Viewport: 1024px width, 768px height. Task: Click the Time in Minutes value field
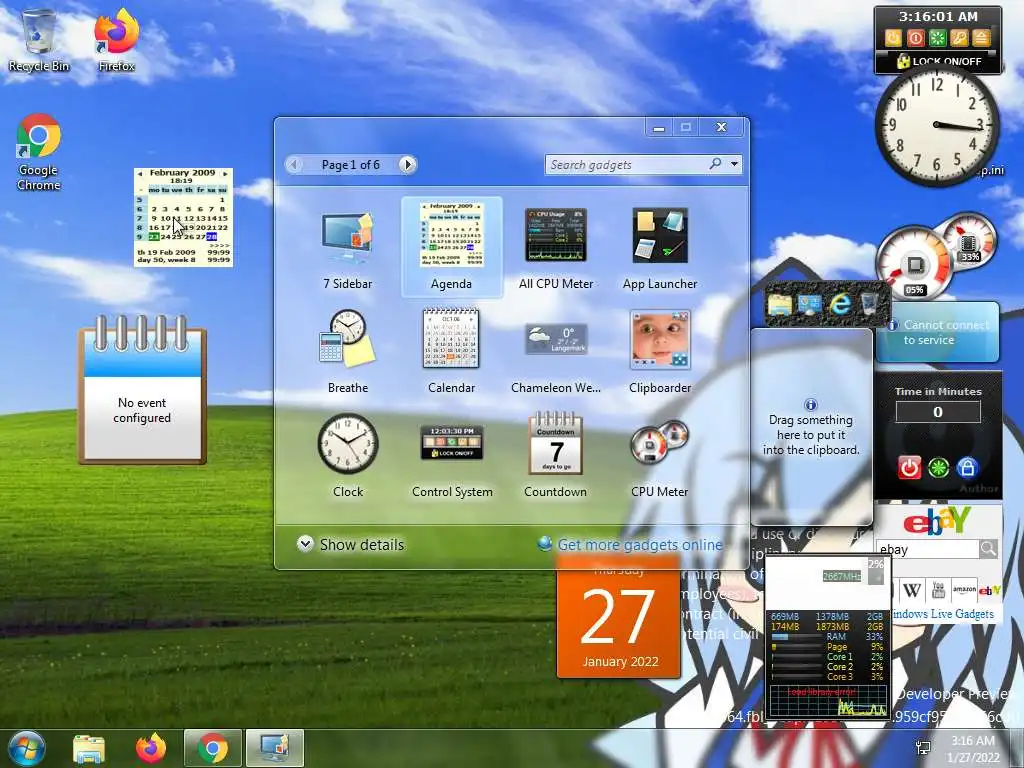point(938,412)
